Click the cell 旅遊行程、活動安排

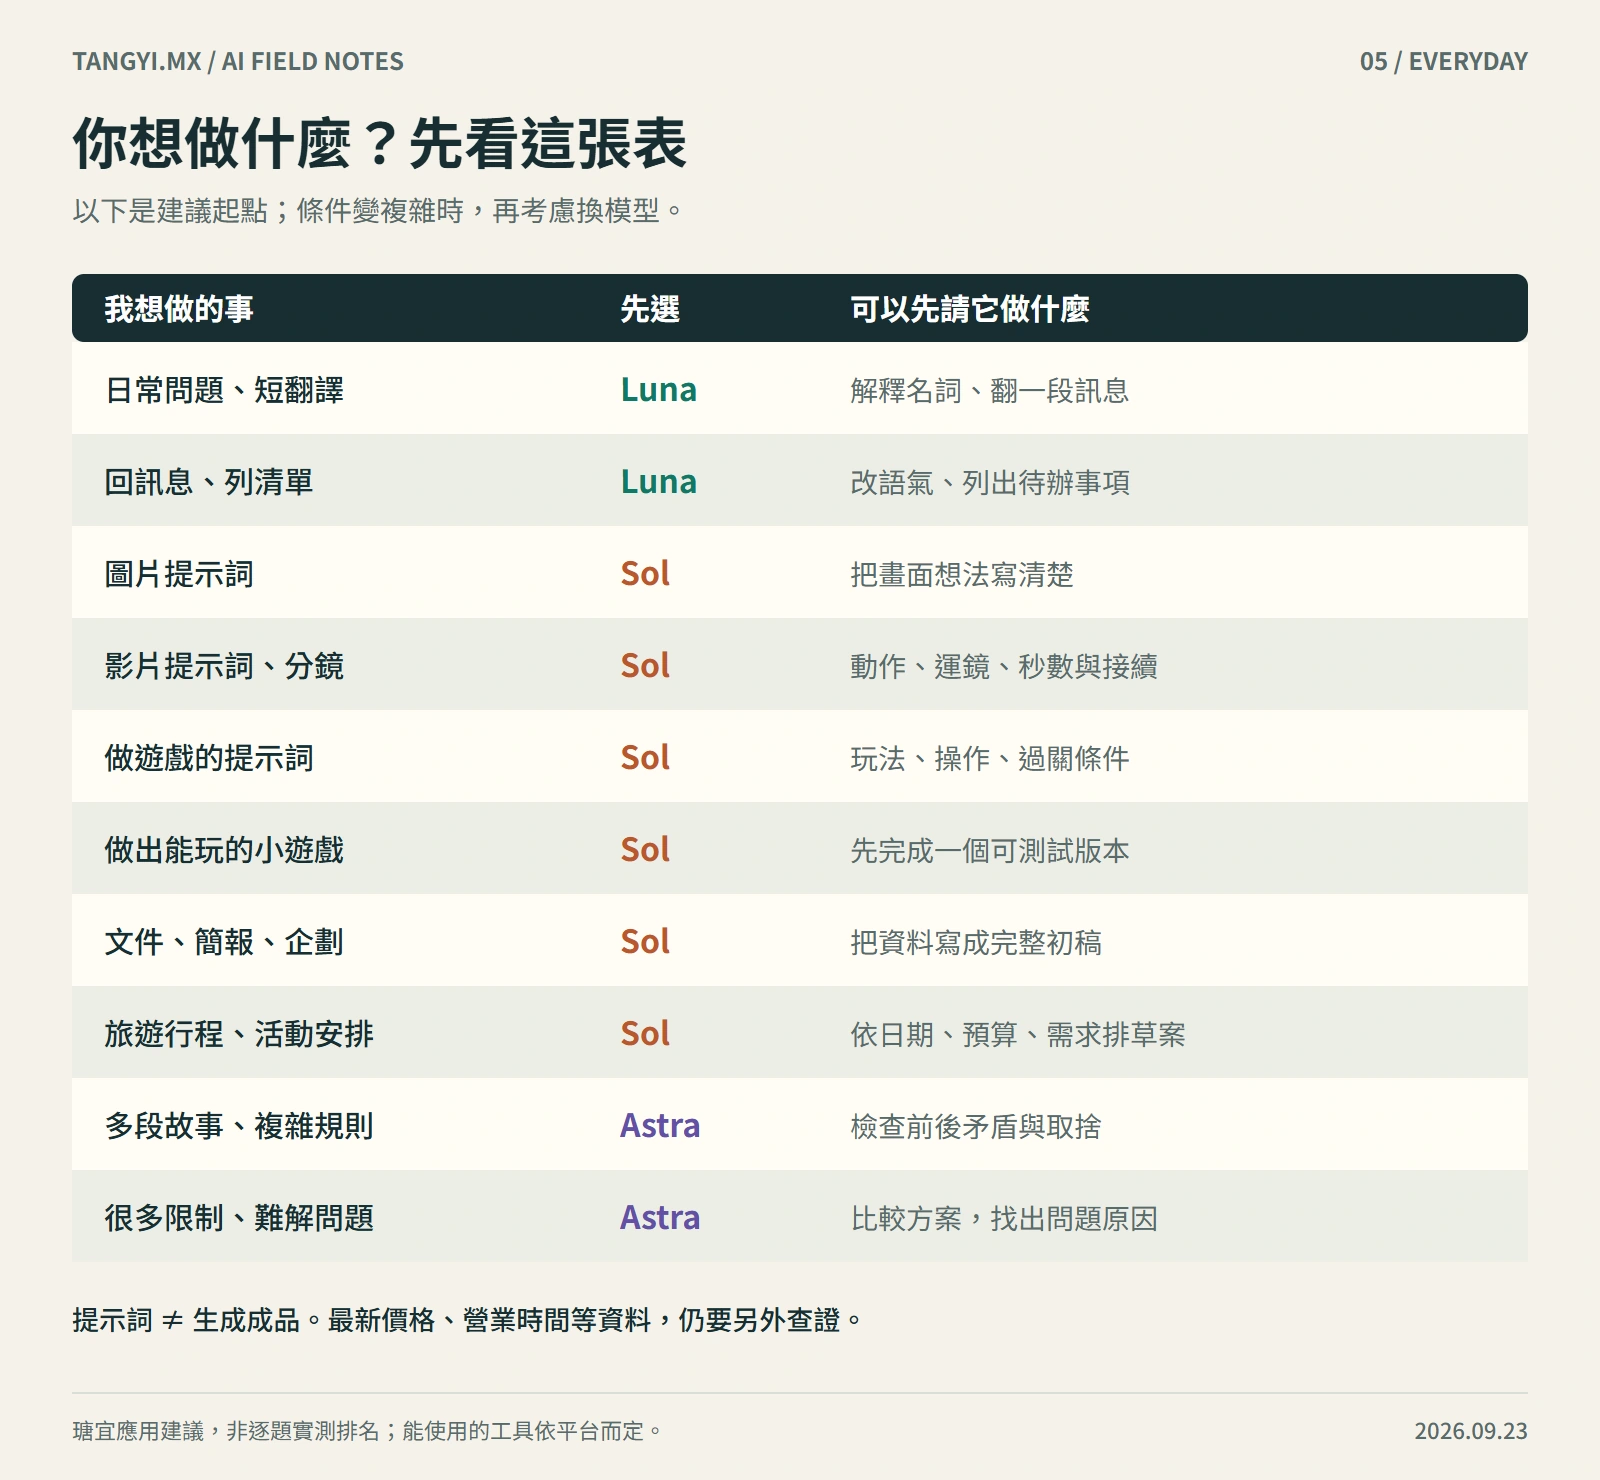coord(239,1034)
